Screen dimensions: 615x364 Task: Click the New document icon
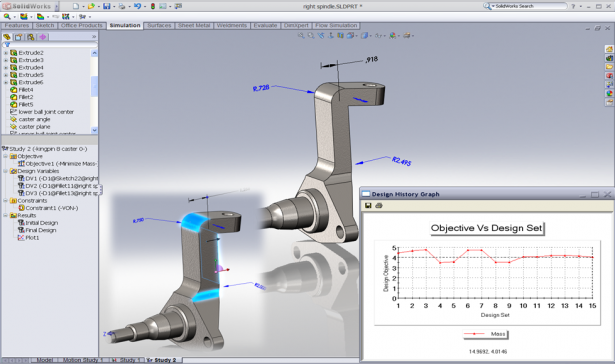[x=76, y=6]
